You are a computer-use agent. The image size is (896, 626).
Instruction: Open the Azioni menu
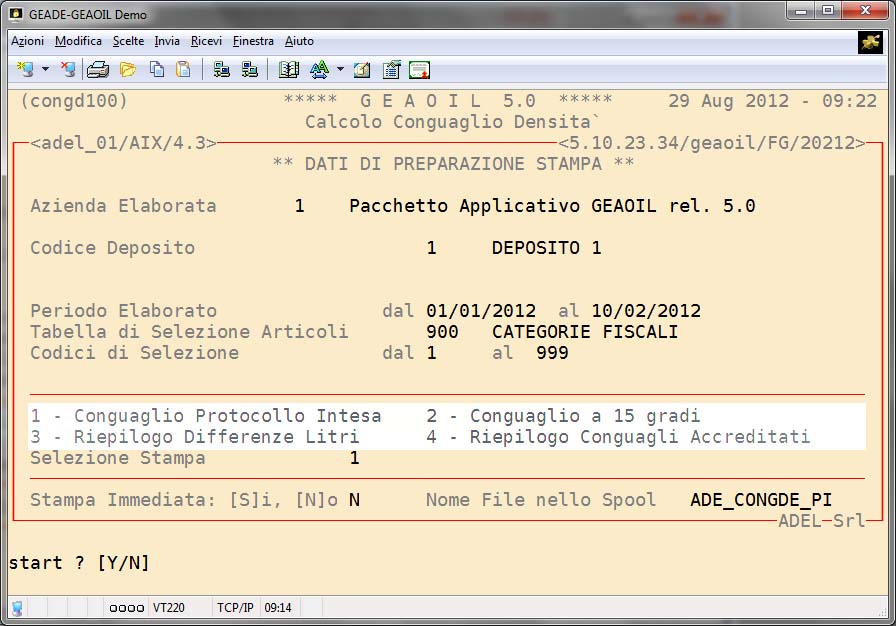27,41
